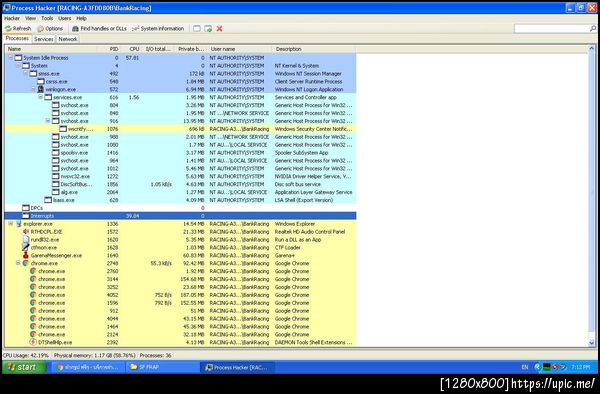This screenshot has width=600, height=394.
Task: Click the Physical memory status bar entry
Action: (94, 355)
